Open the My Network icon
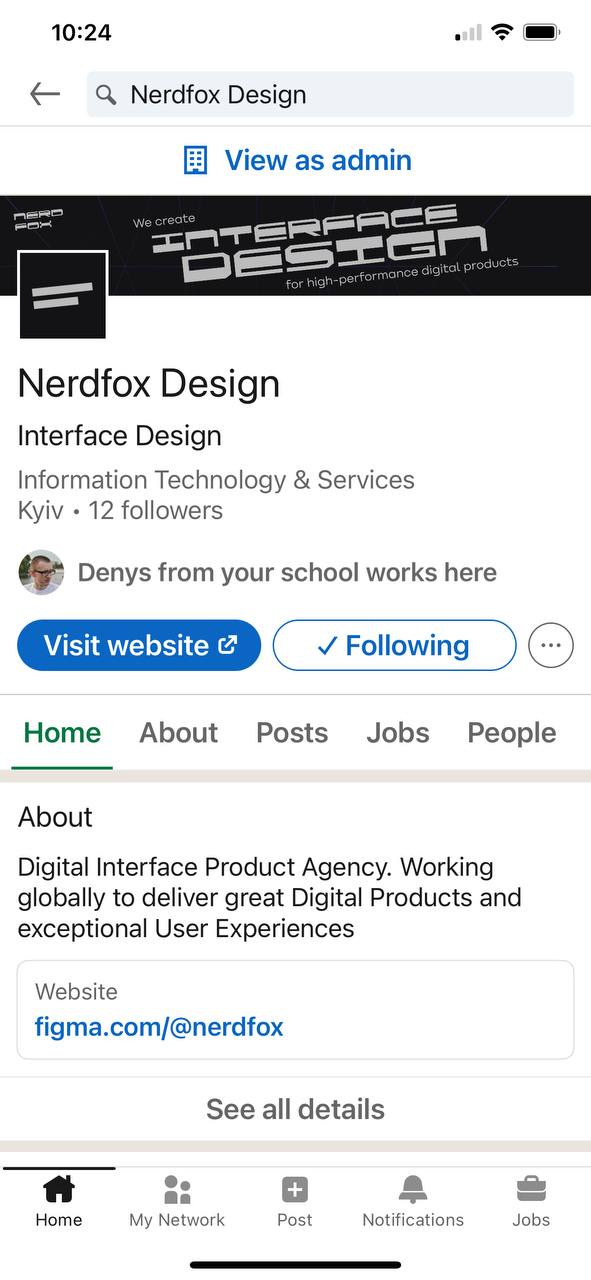 (x=177, y=1189)
